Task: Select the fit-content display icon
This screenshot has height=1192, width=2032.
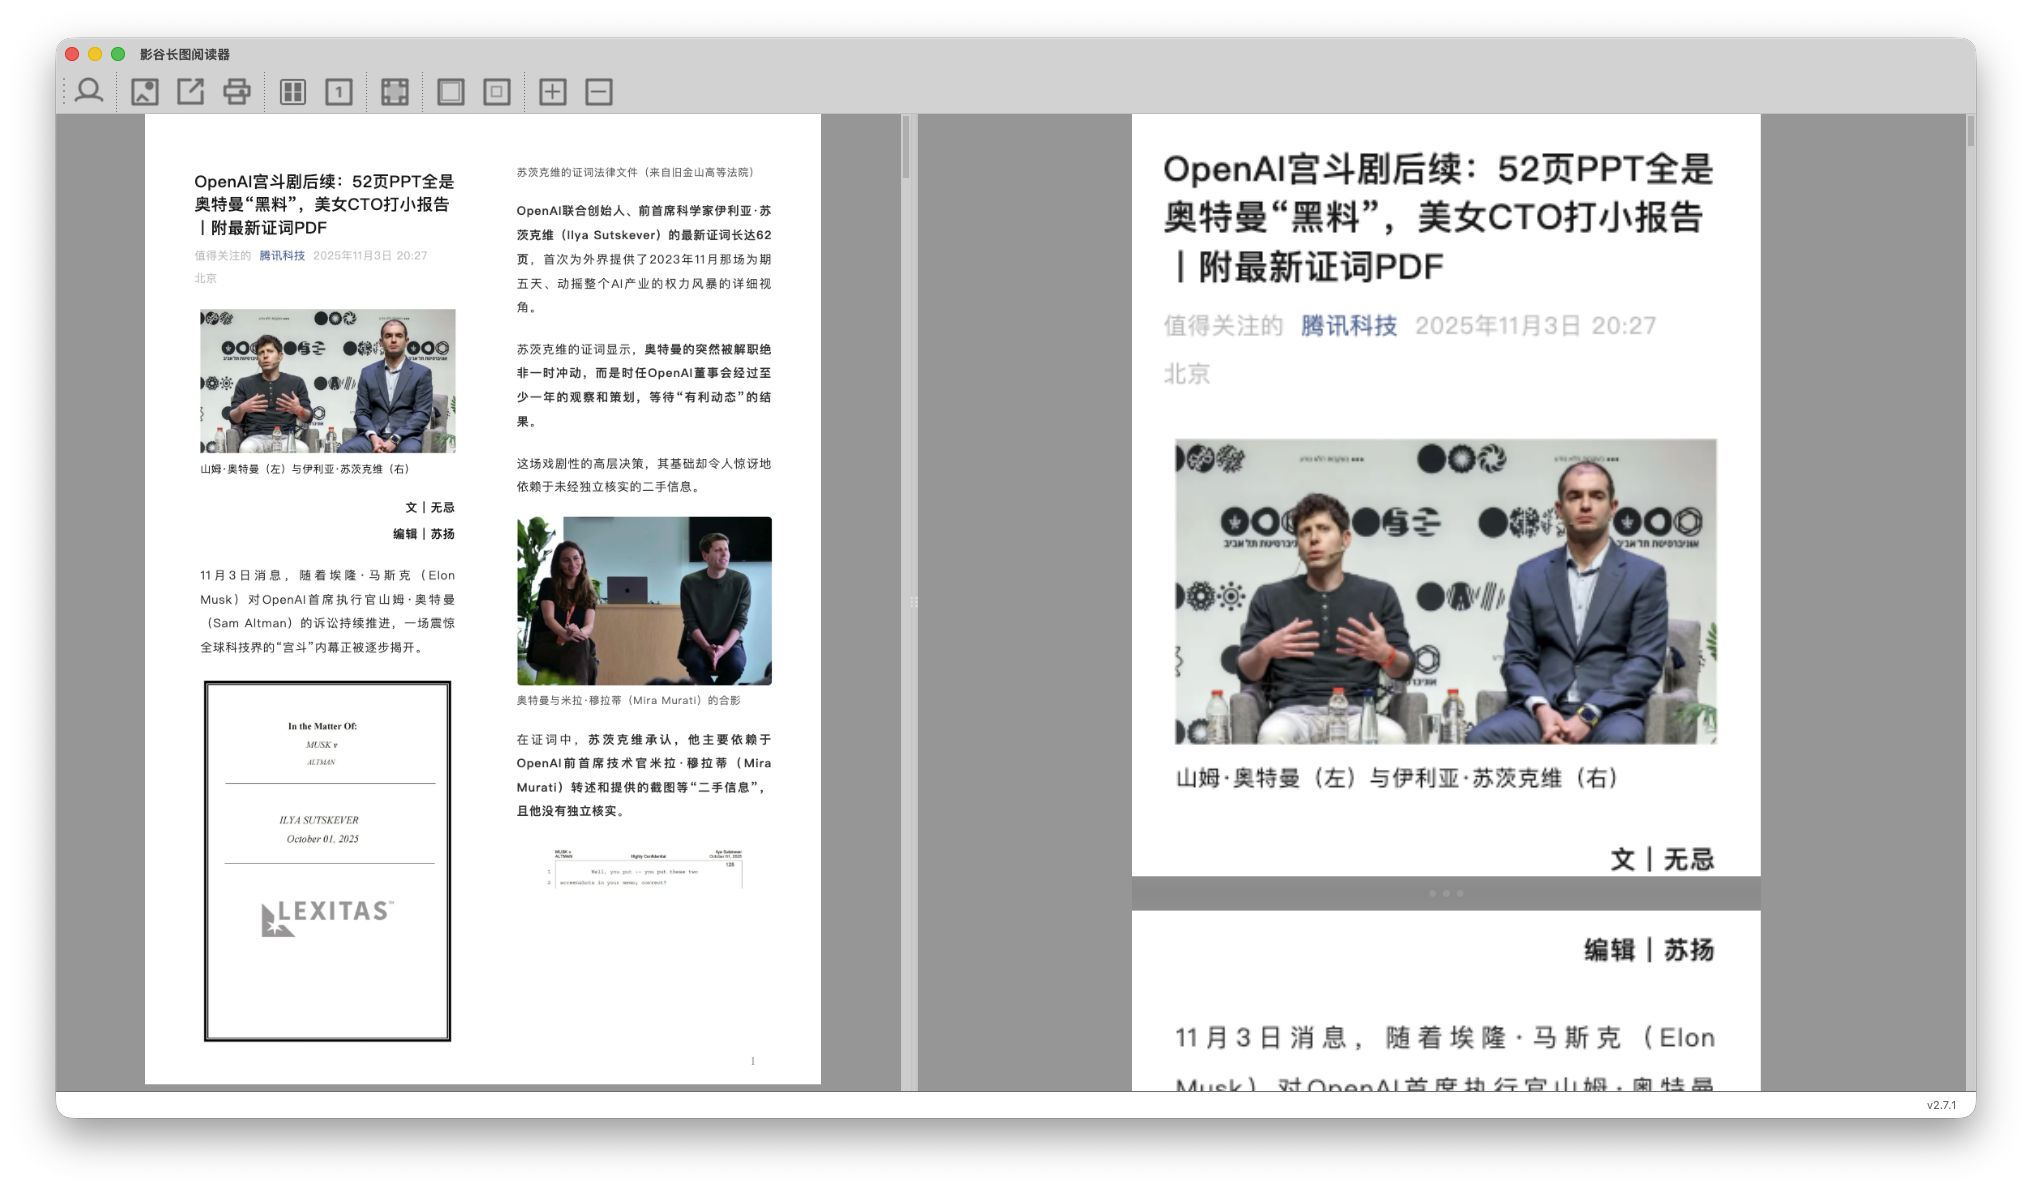Action: tap(497, 91)
